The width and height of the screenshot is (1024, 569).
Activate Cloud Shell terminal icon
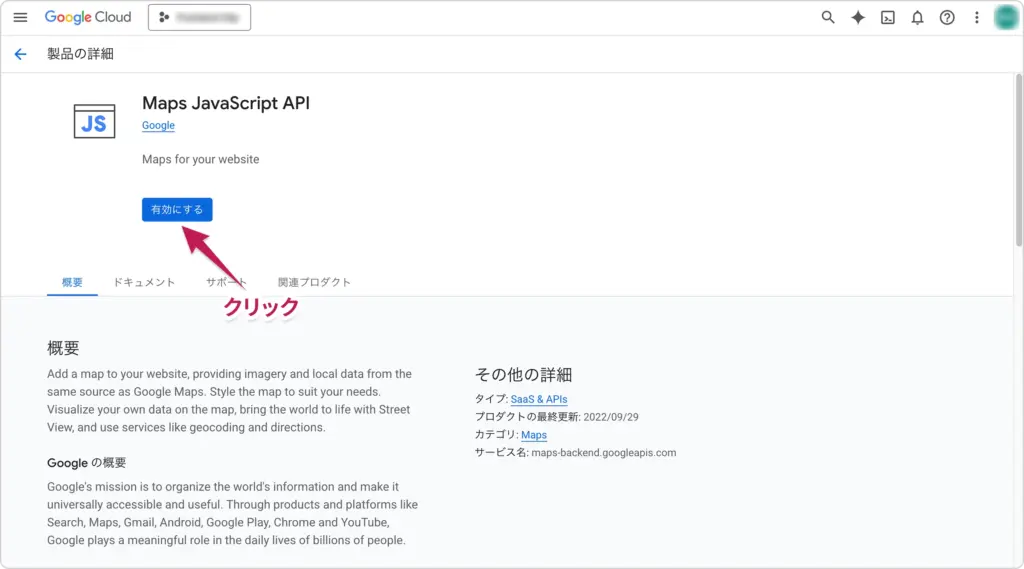(888, 18)
